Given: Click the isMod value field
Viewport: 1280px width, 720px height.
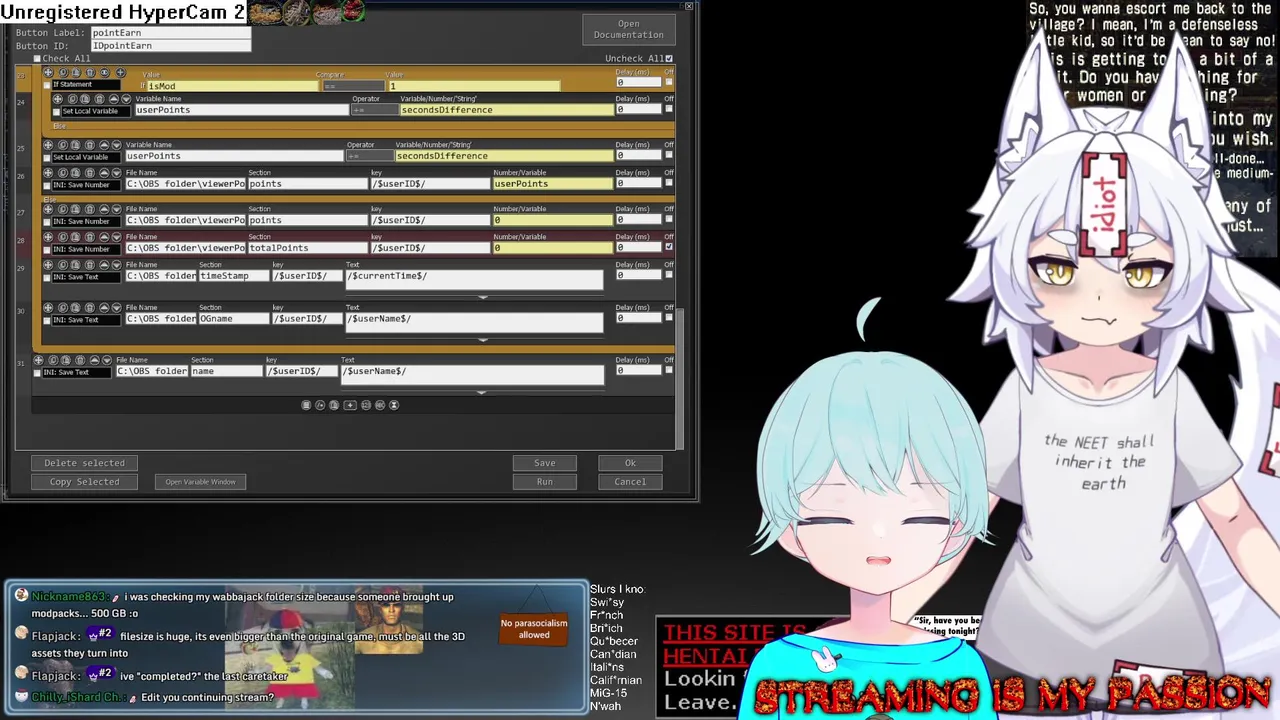Looking at the screenshot, I should [x=232, y=86].
